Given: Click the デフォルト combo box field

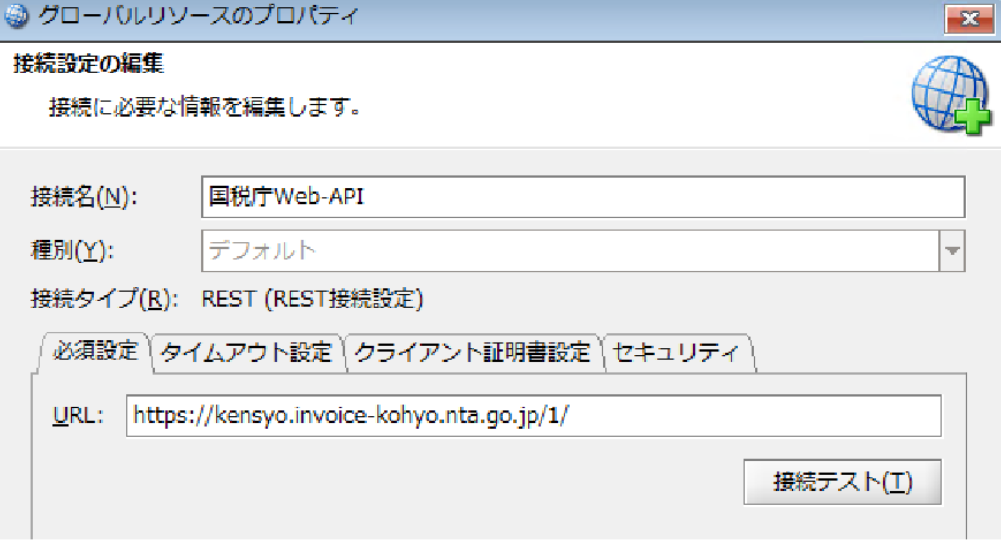Looking at the screenshot, I should coord(570,251).
